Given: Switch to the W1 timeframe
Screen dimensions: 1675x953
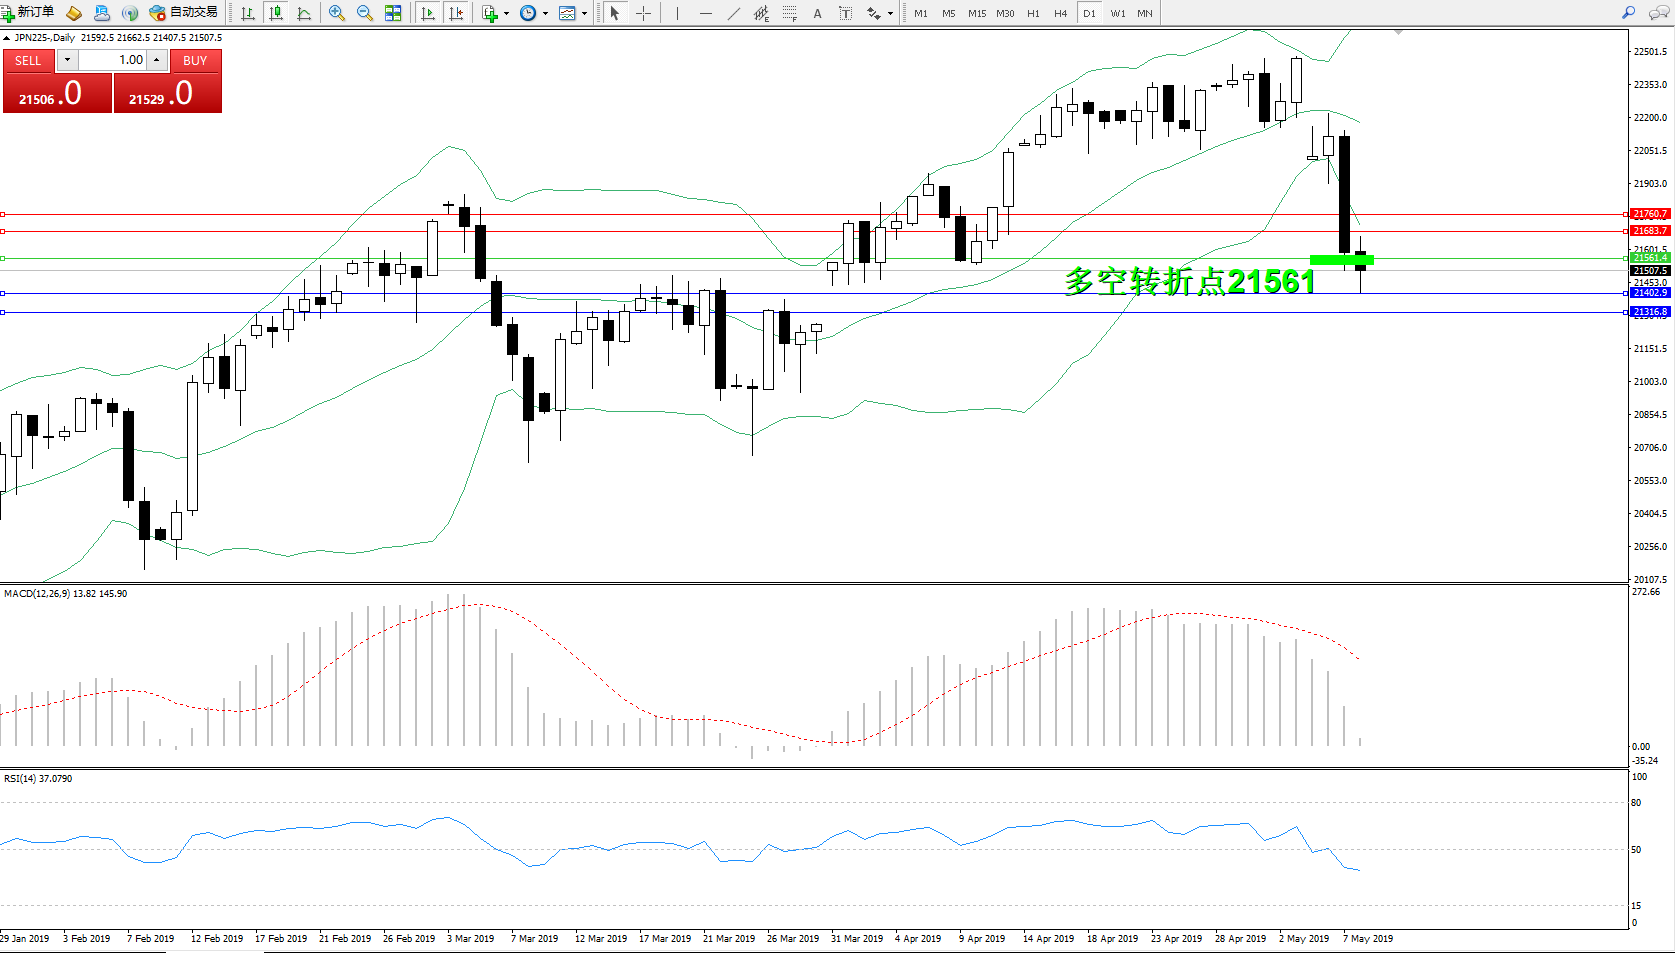Looking at the screenshot, I should pos(1117,13).
